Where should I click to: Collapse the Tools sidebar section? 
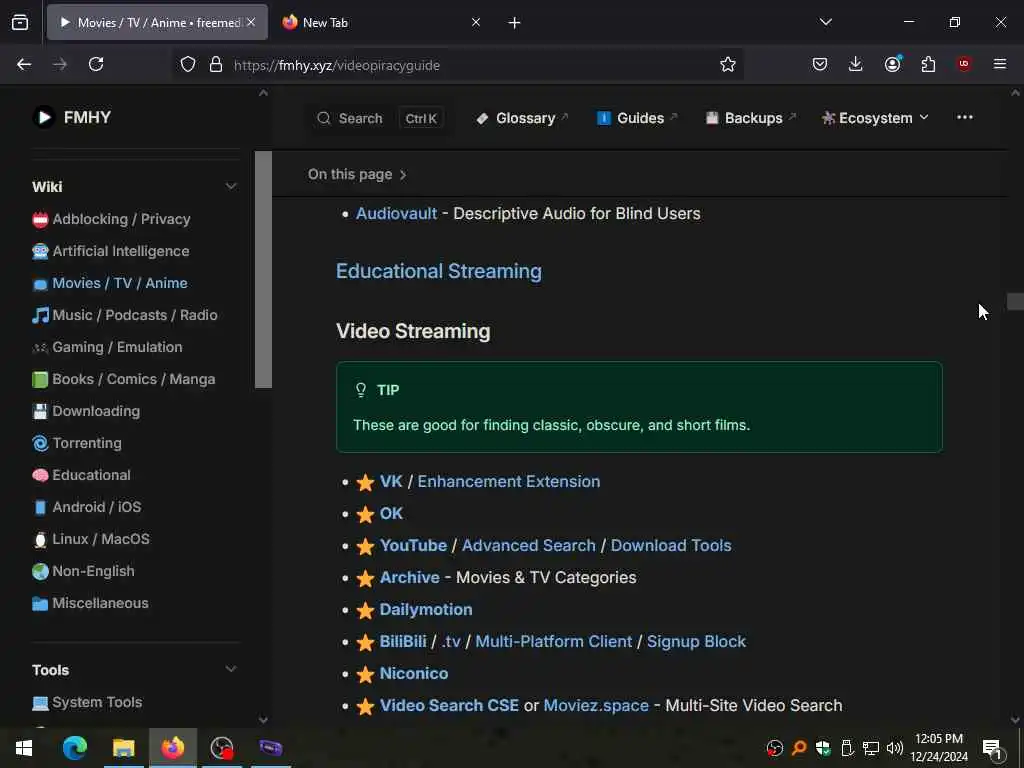pos(231,669)
